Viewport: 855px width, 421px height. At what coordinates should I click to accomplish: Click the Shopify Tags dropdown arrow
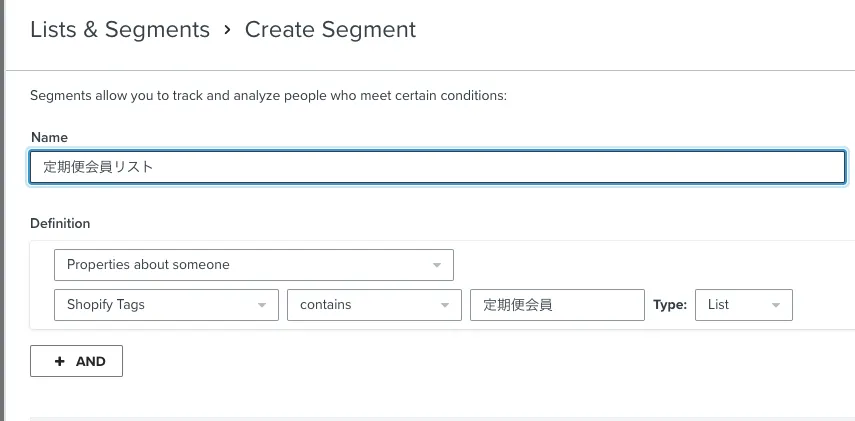point(261,305)
